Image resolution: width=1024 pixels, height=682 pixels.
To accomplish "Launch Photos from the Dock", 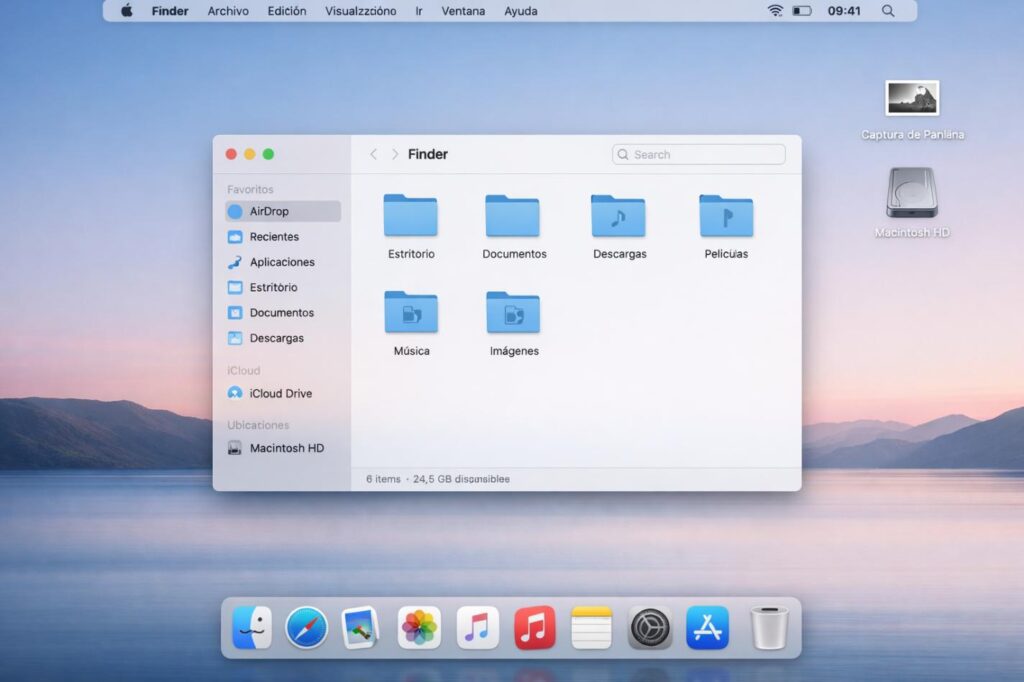I will pyautogui.click(x=419, y=628).
